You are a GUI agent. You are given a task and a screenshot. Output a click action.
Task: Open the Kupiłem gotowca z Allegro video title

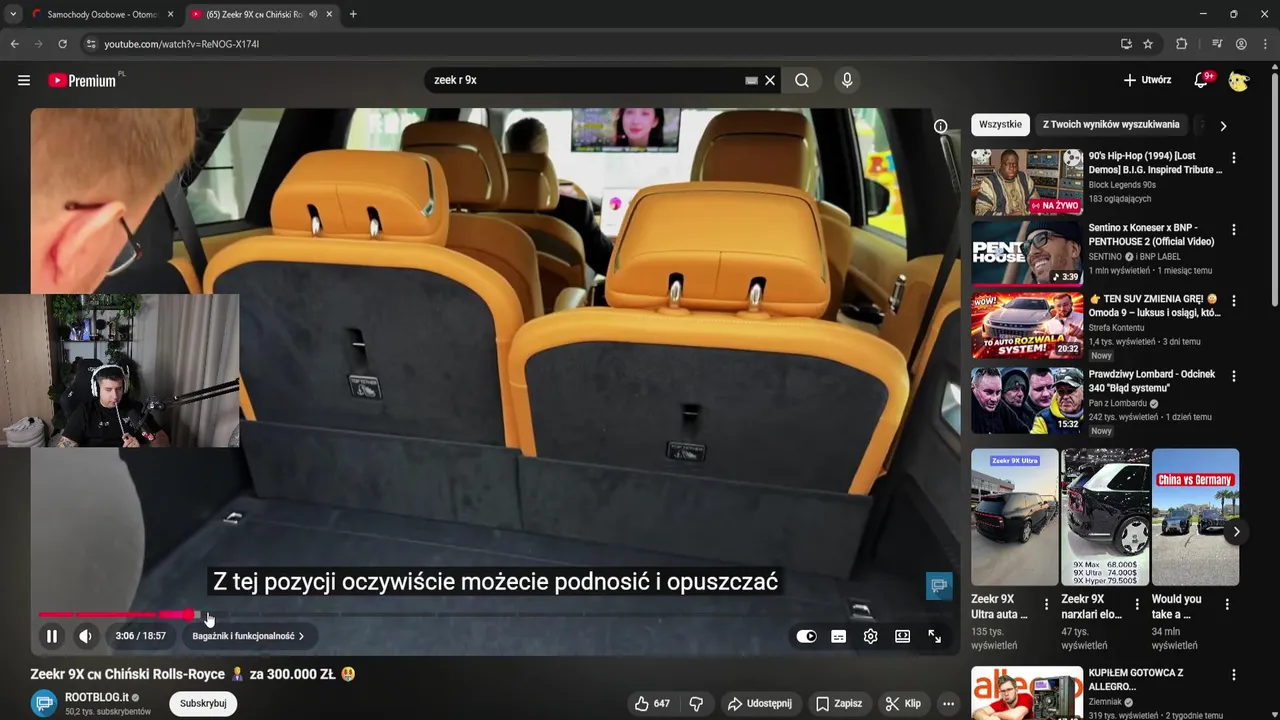(x=1136, y=679)
